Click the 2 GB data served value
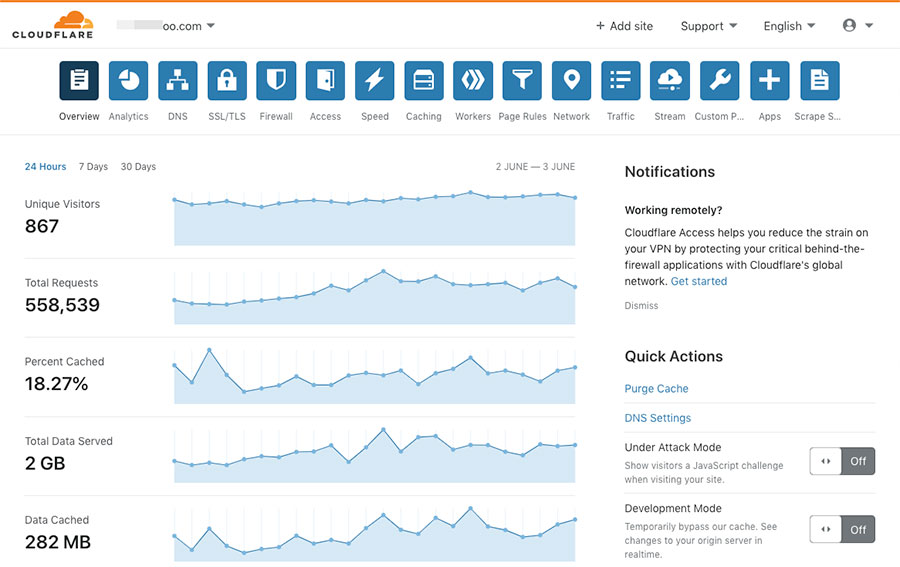The image size is (900, 567). (x=45, y=463)
